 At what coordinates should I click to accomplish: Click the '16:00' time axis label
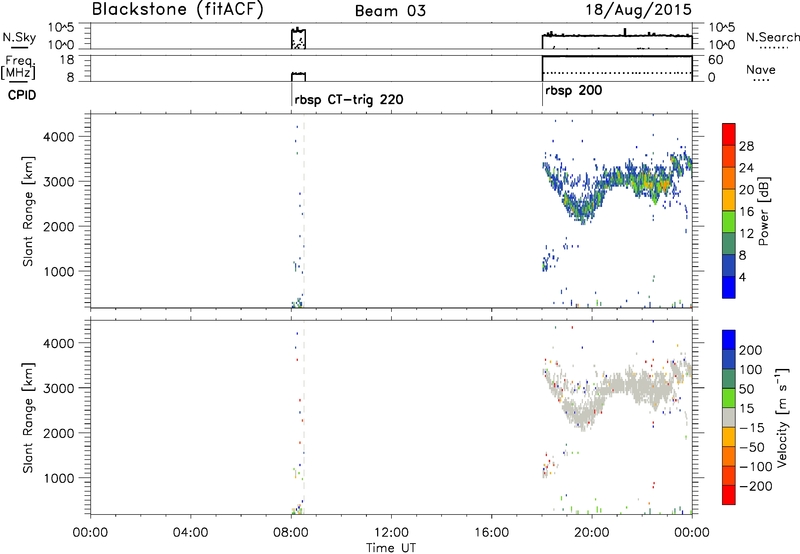[491, 533]
